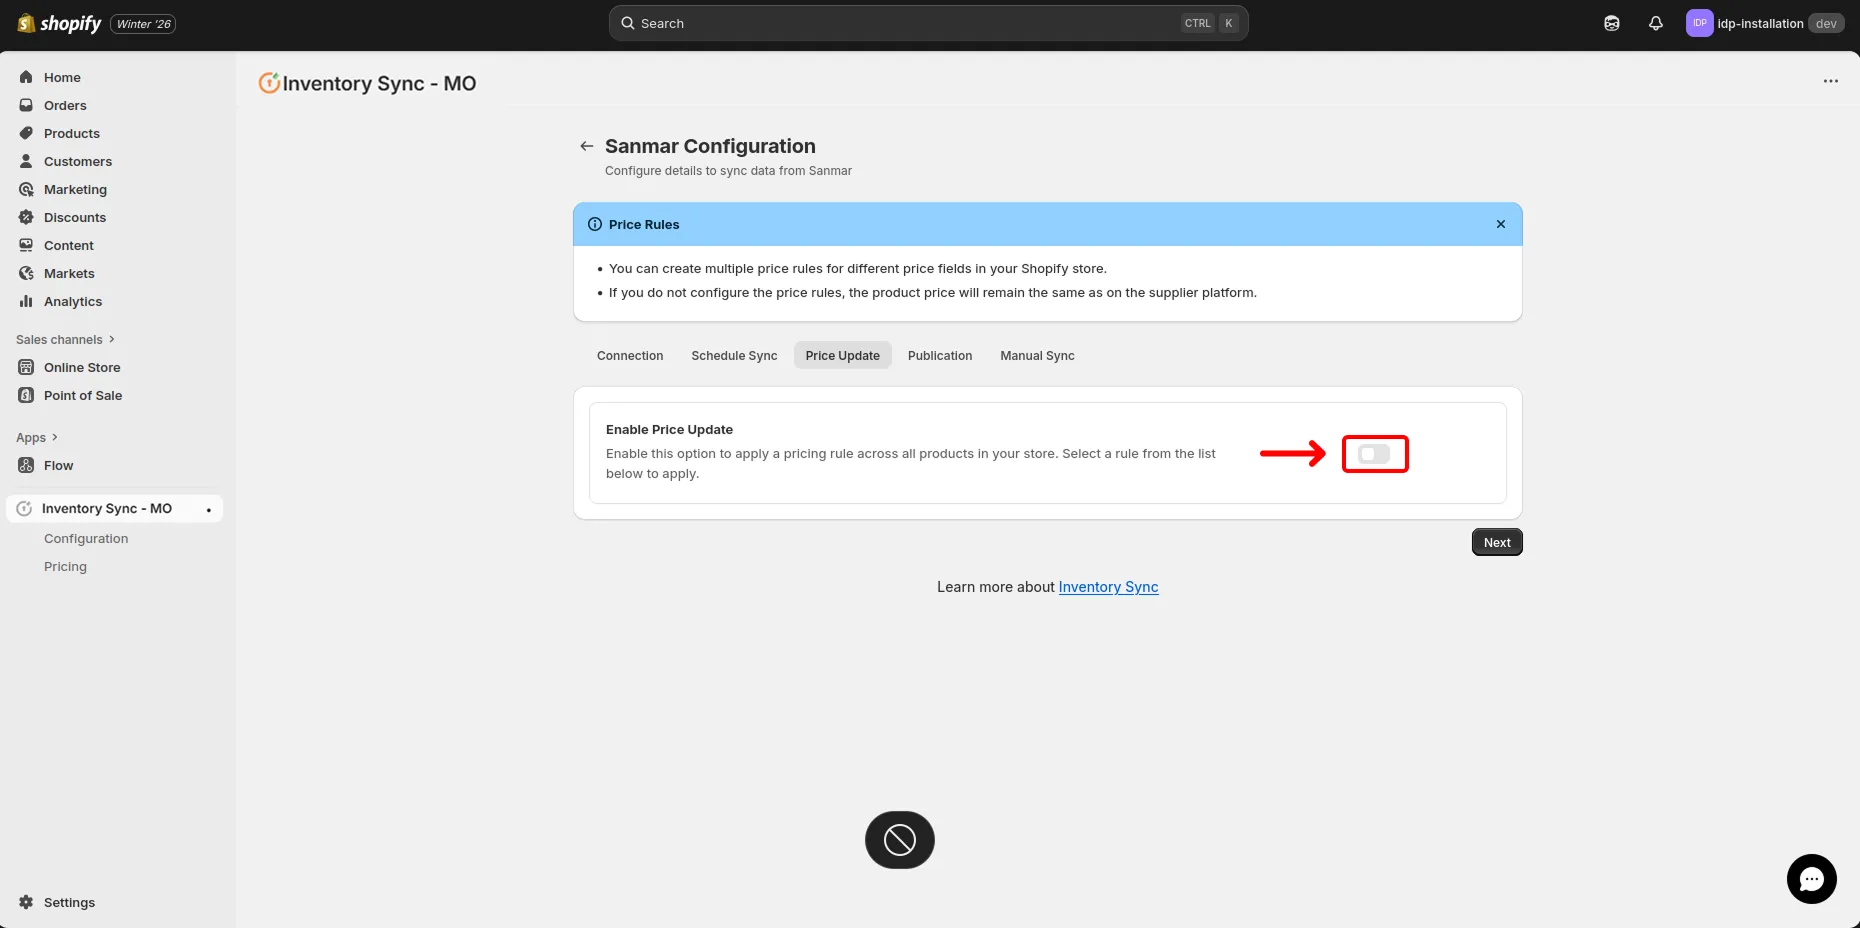Enable the Price Update toggle
This screenshot has height=928, width=1860.
tap(1375, 453)
